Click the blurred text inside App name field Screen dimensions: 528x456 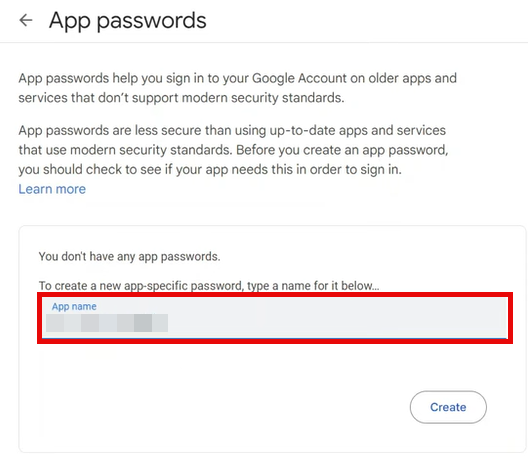pyautogui.click(x=107, y=323)
